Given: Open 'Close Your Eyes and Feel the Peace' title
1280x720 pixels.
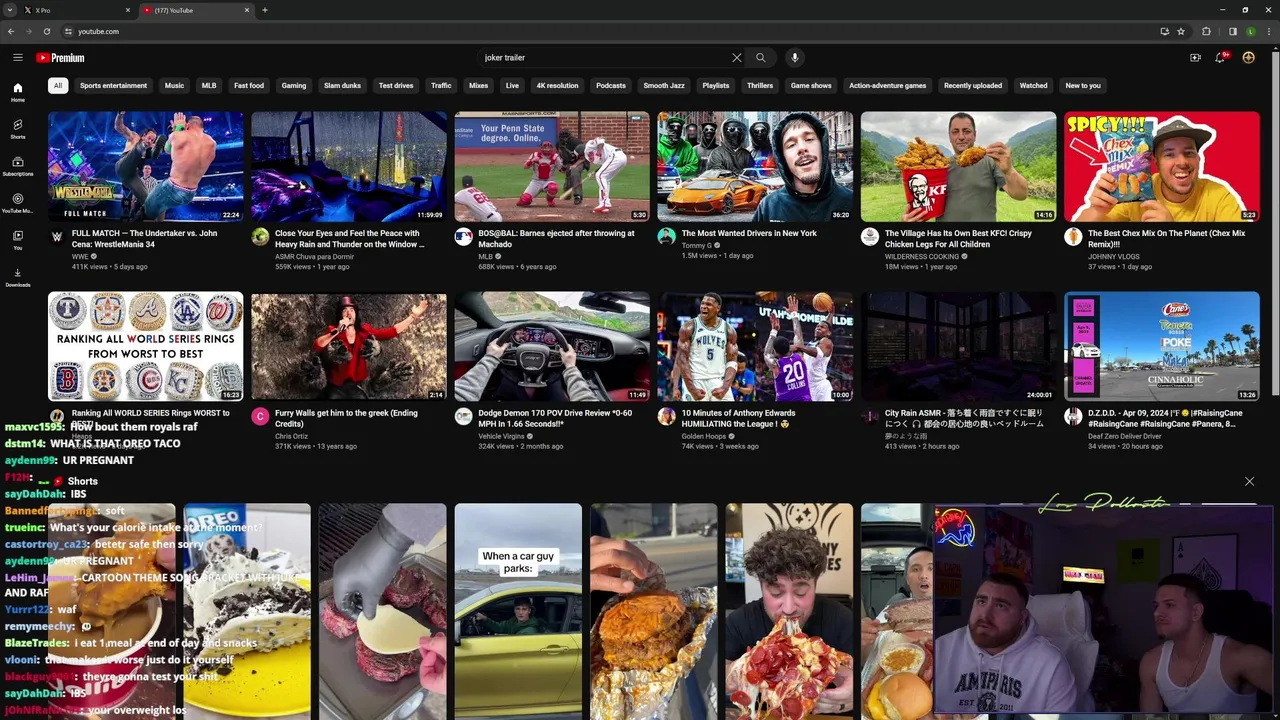Looking at the screenshot, I should [x=349, y=239].
